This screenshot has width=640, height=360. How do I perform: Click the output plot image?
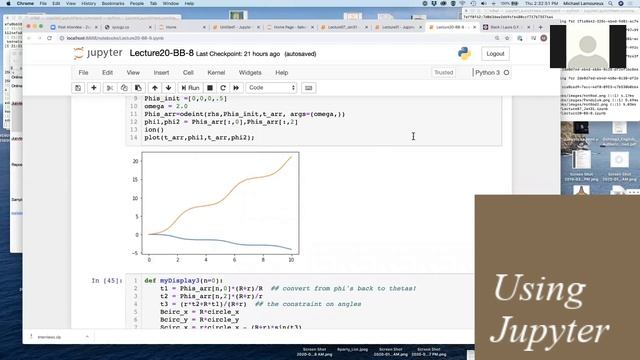click(x=215, y=207)
